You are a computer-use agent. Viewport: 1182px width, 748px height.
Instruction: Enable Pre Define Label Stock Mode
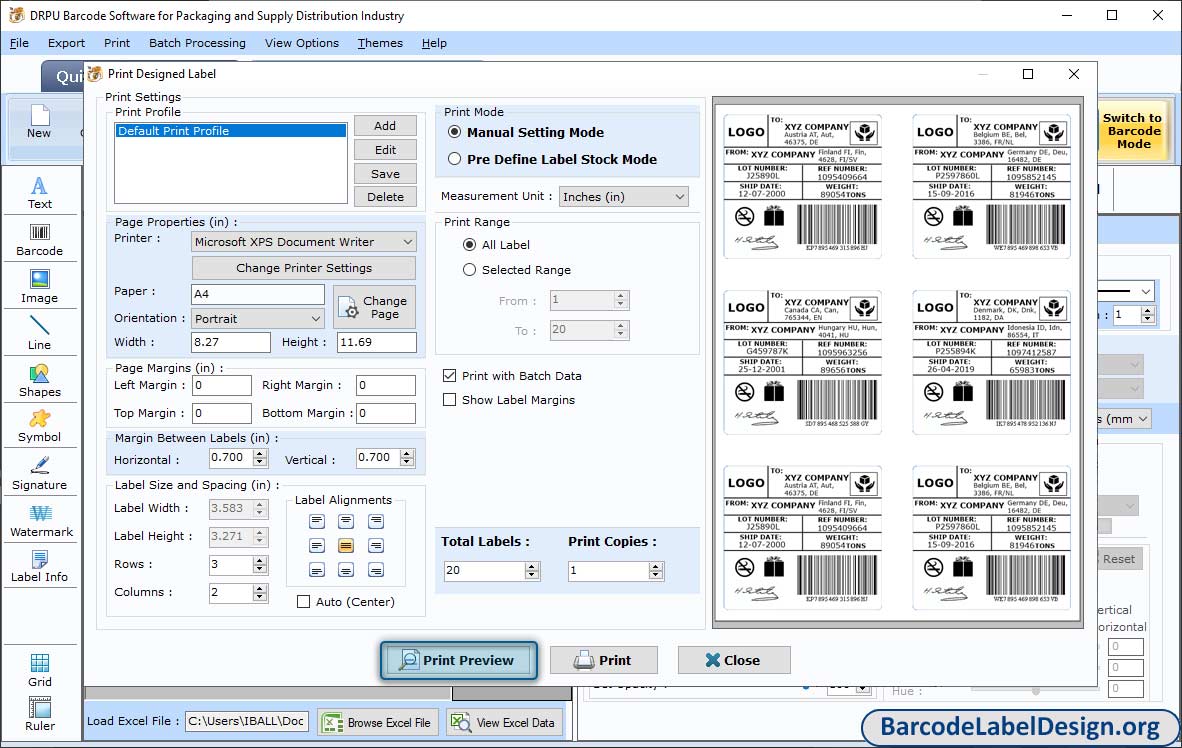455,159
